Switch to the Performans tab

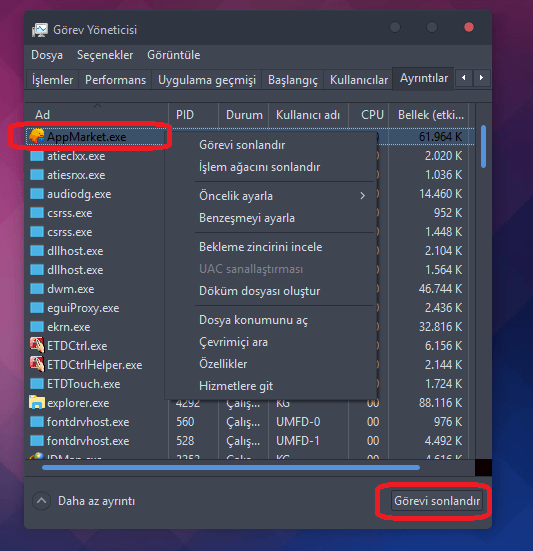[115, 80]
